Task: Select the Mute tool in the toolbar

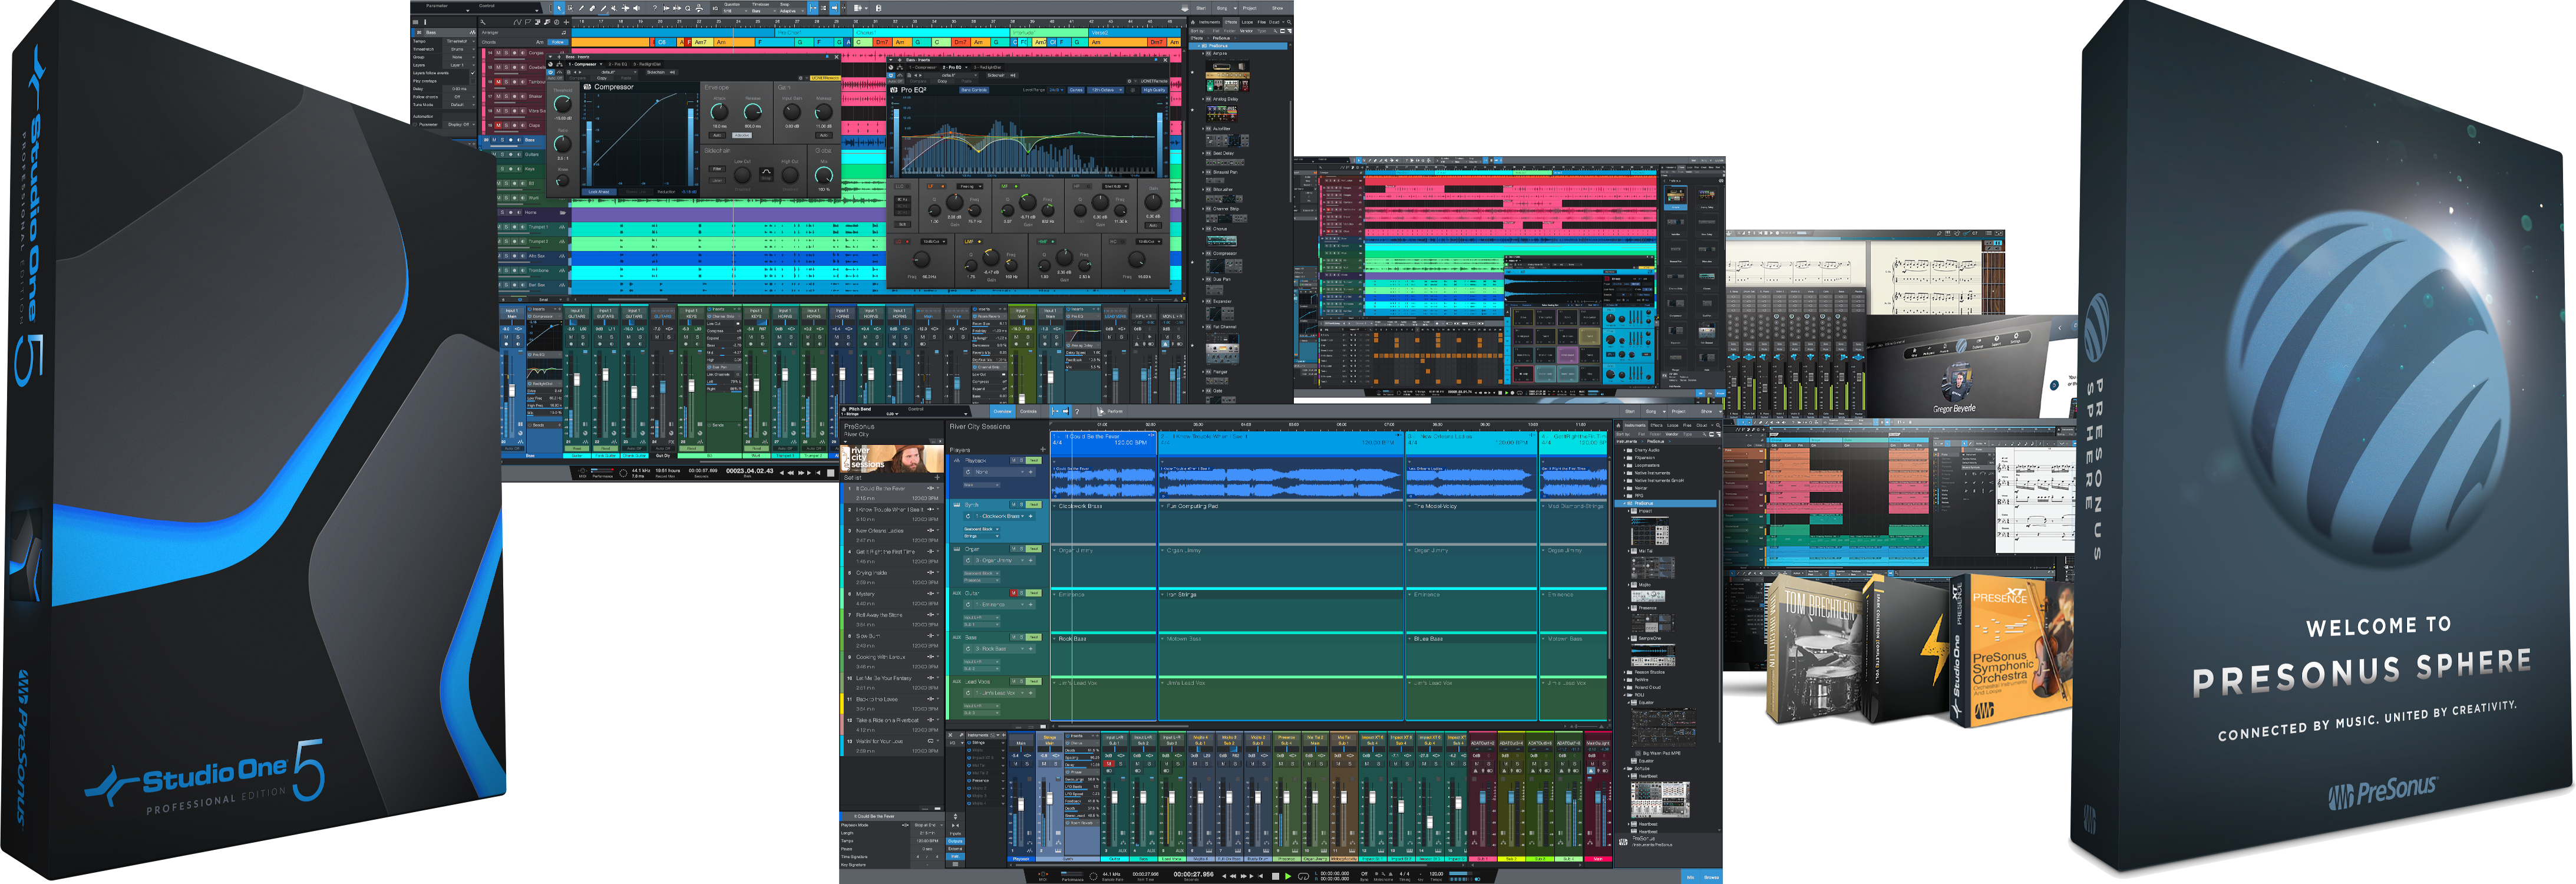Action: click(615, 9)
